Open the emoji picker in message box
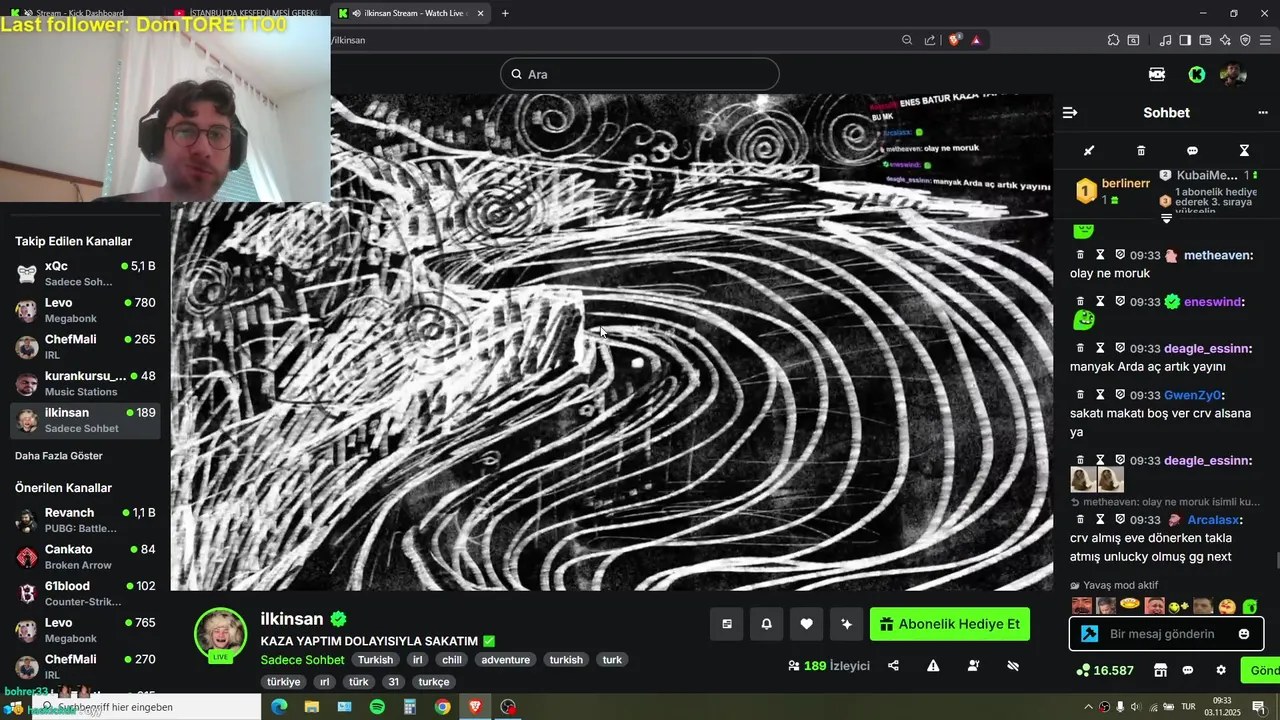Screen dimensions: 1280x720 [x=1244, y=634]
